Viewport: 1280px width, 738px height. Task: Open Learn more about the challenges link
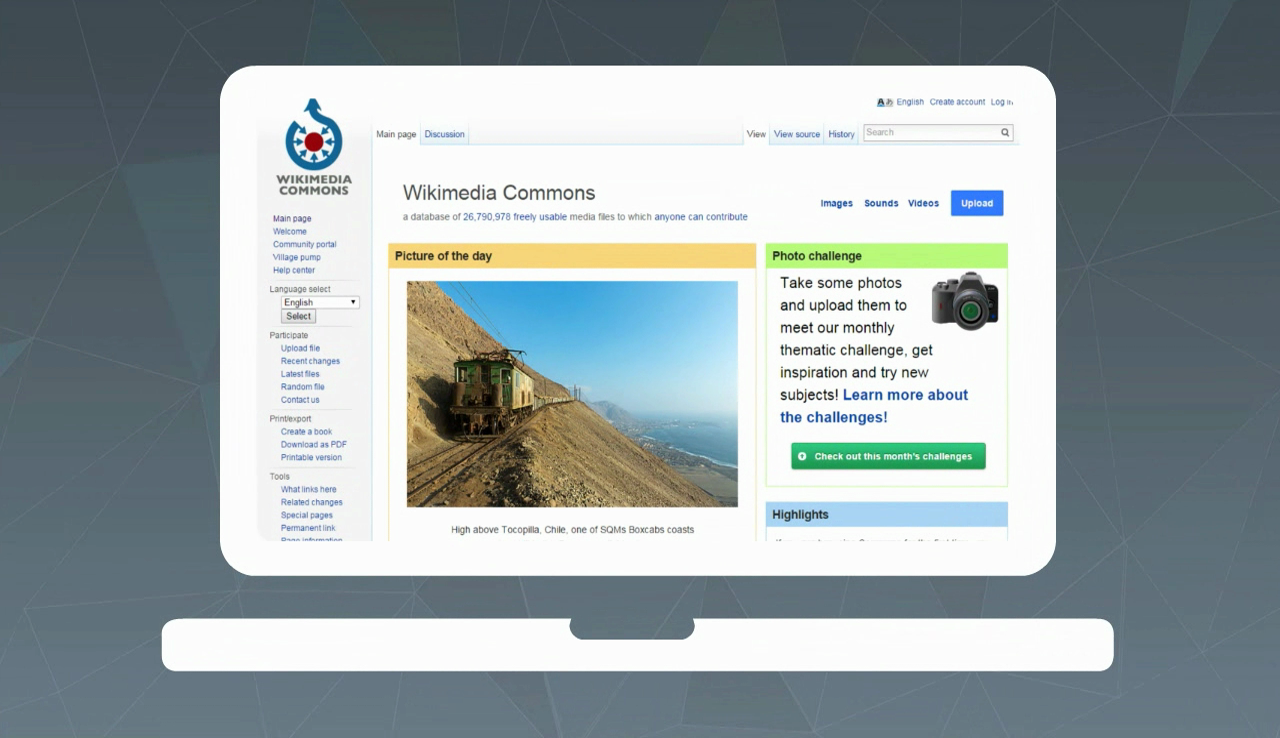pyautogui.click(x=874, y=406)
